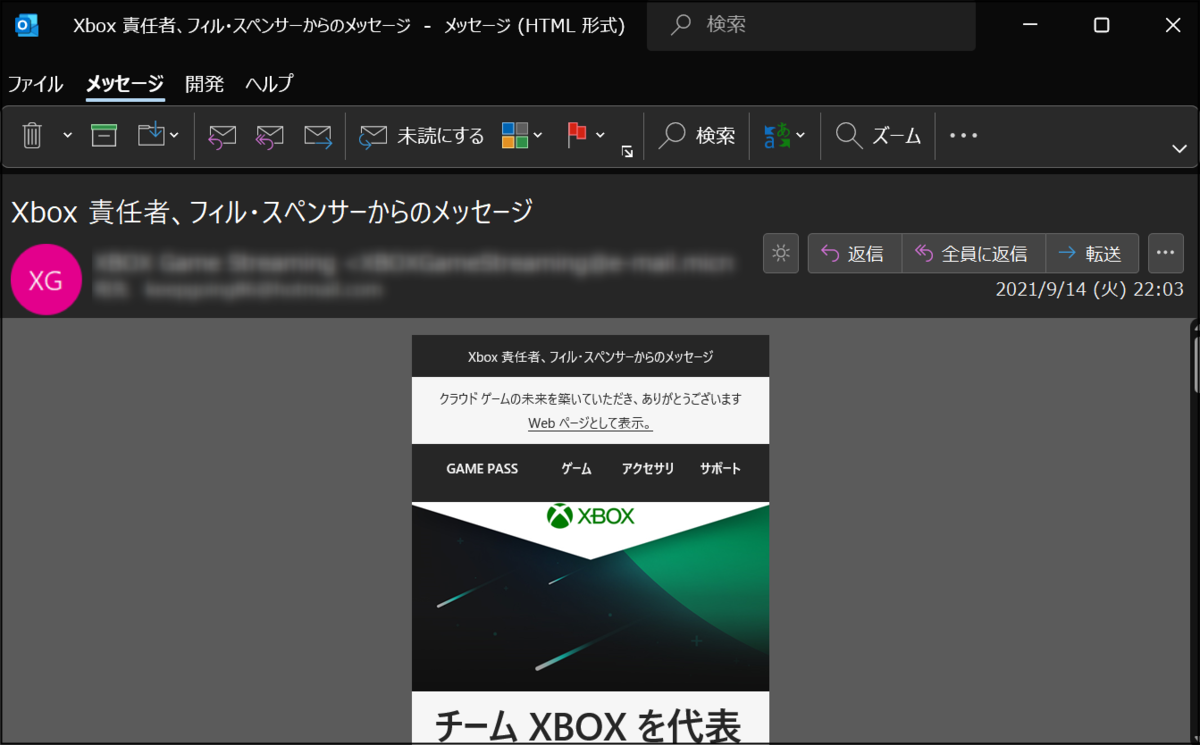1200x745 pixels.
Task: Open the delete options dropdown arrow
Action: [66, 135]
